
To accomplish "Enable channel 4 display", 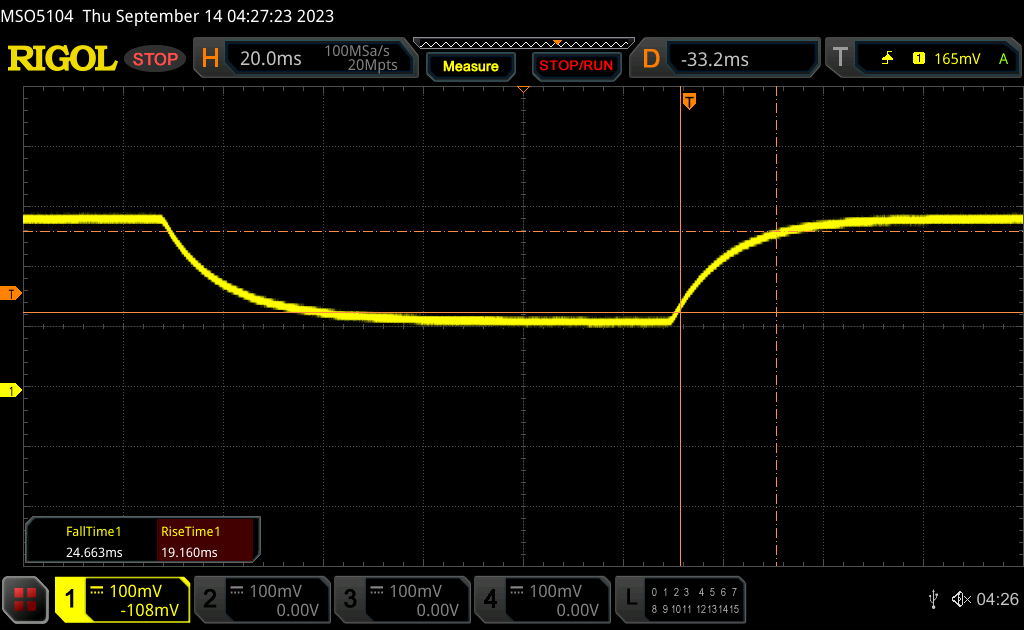I will 540,599.
